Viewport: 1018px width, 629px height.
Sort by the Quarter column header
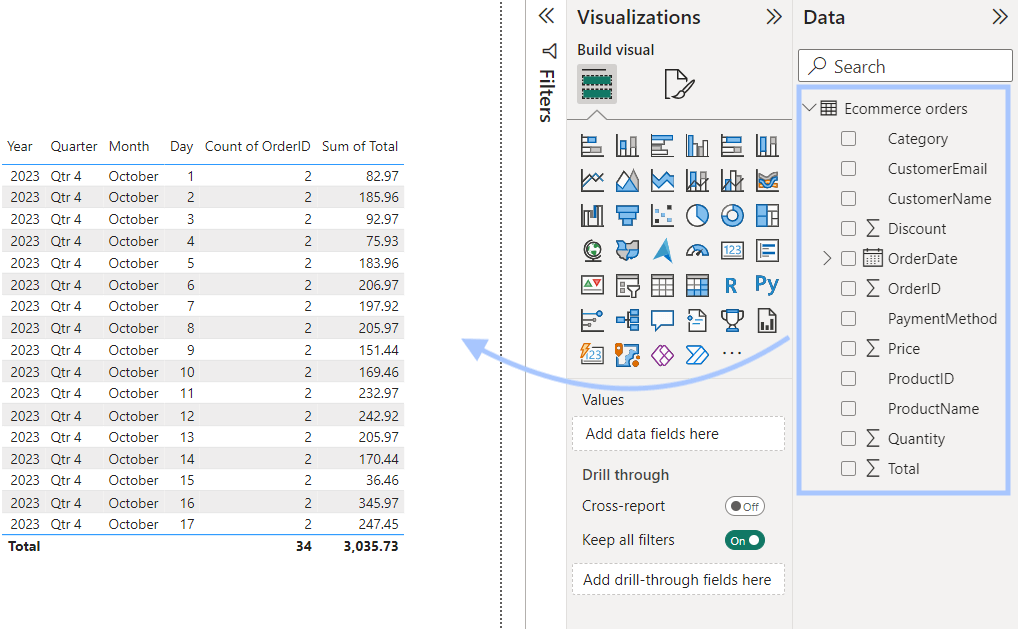[74, 147]
